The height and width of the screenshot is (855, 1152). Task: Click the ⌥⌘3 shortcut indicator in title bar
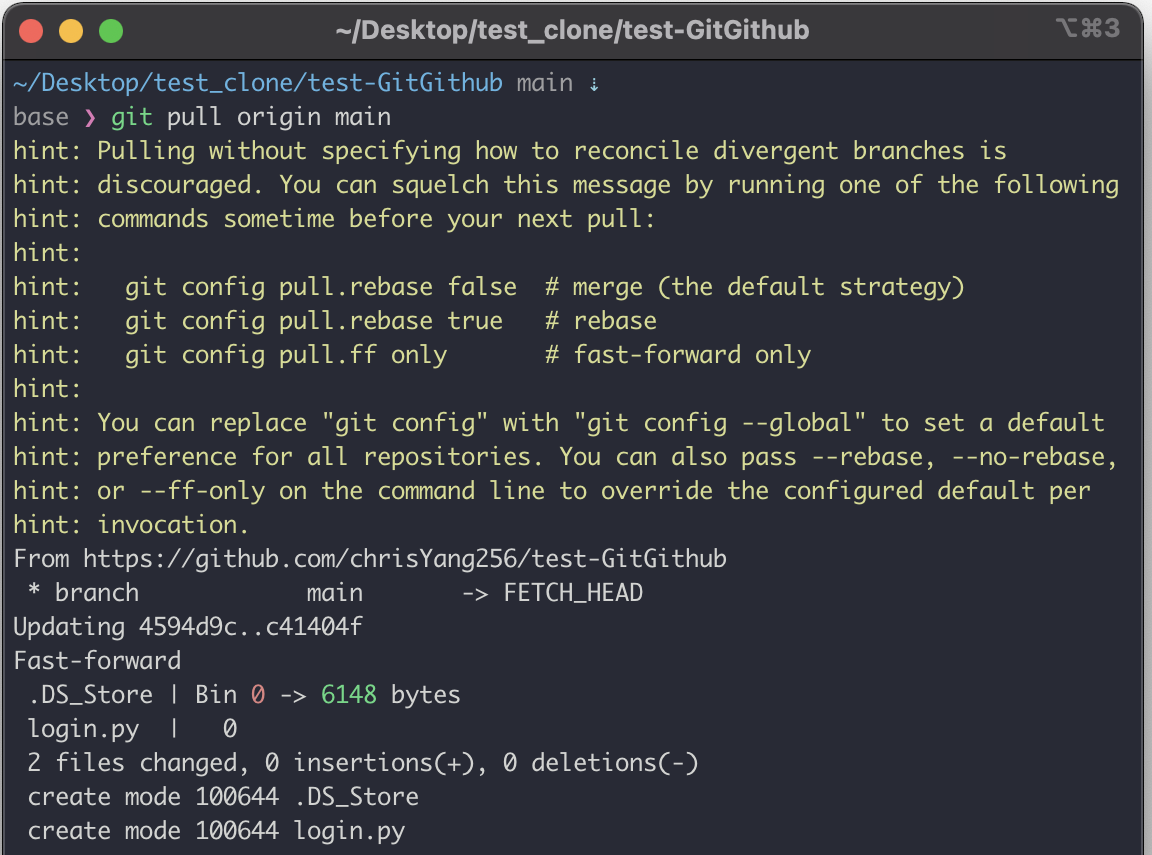point(1088,29)
